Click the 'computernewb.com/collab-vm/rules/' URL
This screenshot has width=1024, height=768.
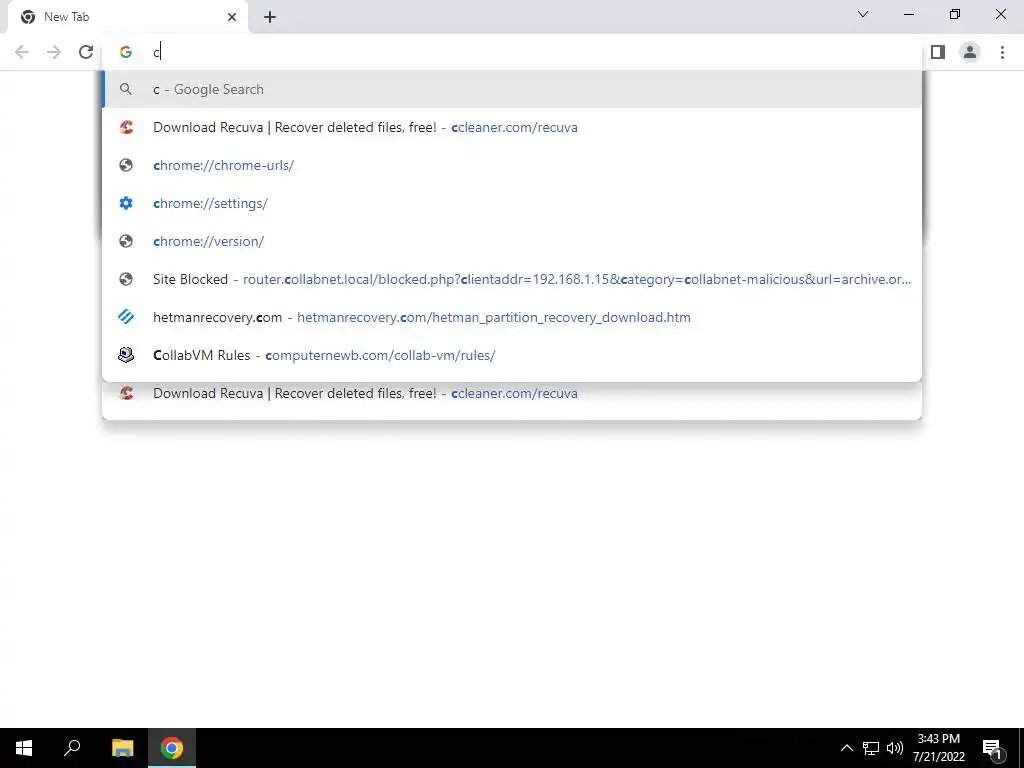[x=380, y=355]
